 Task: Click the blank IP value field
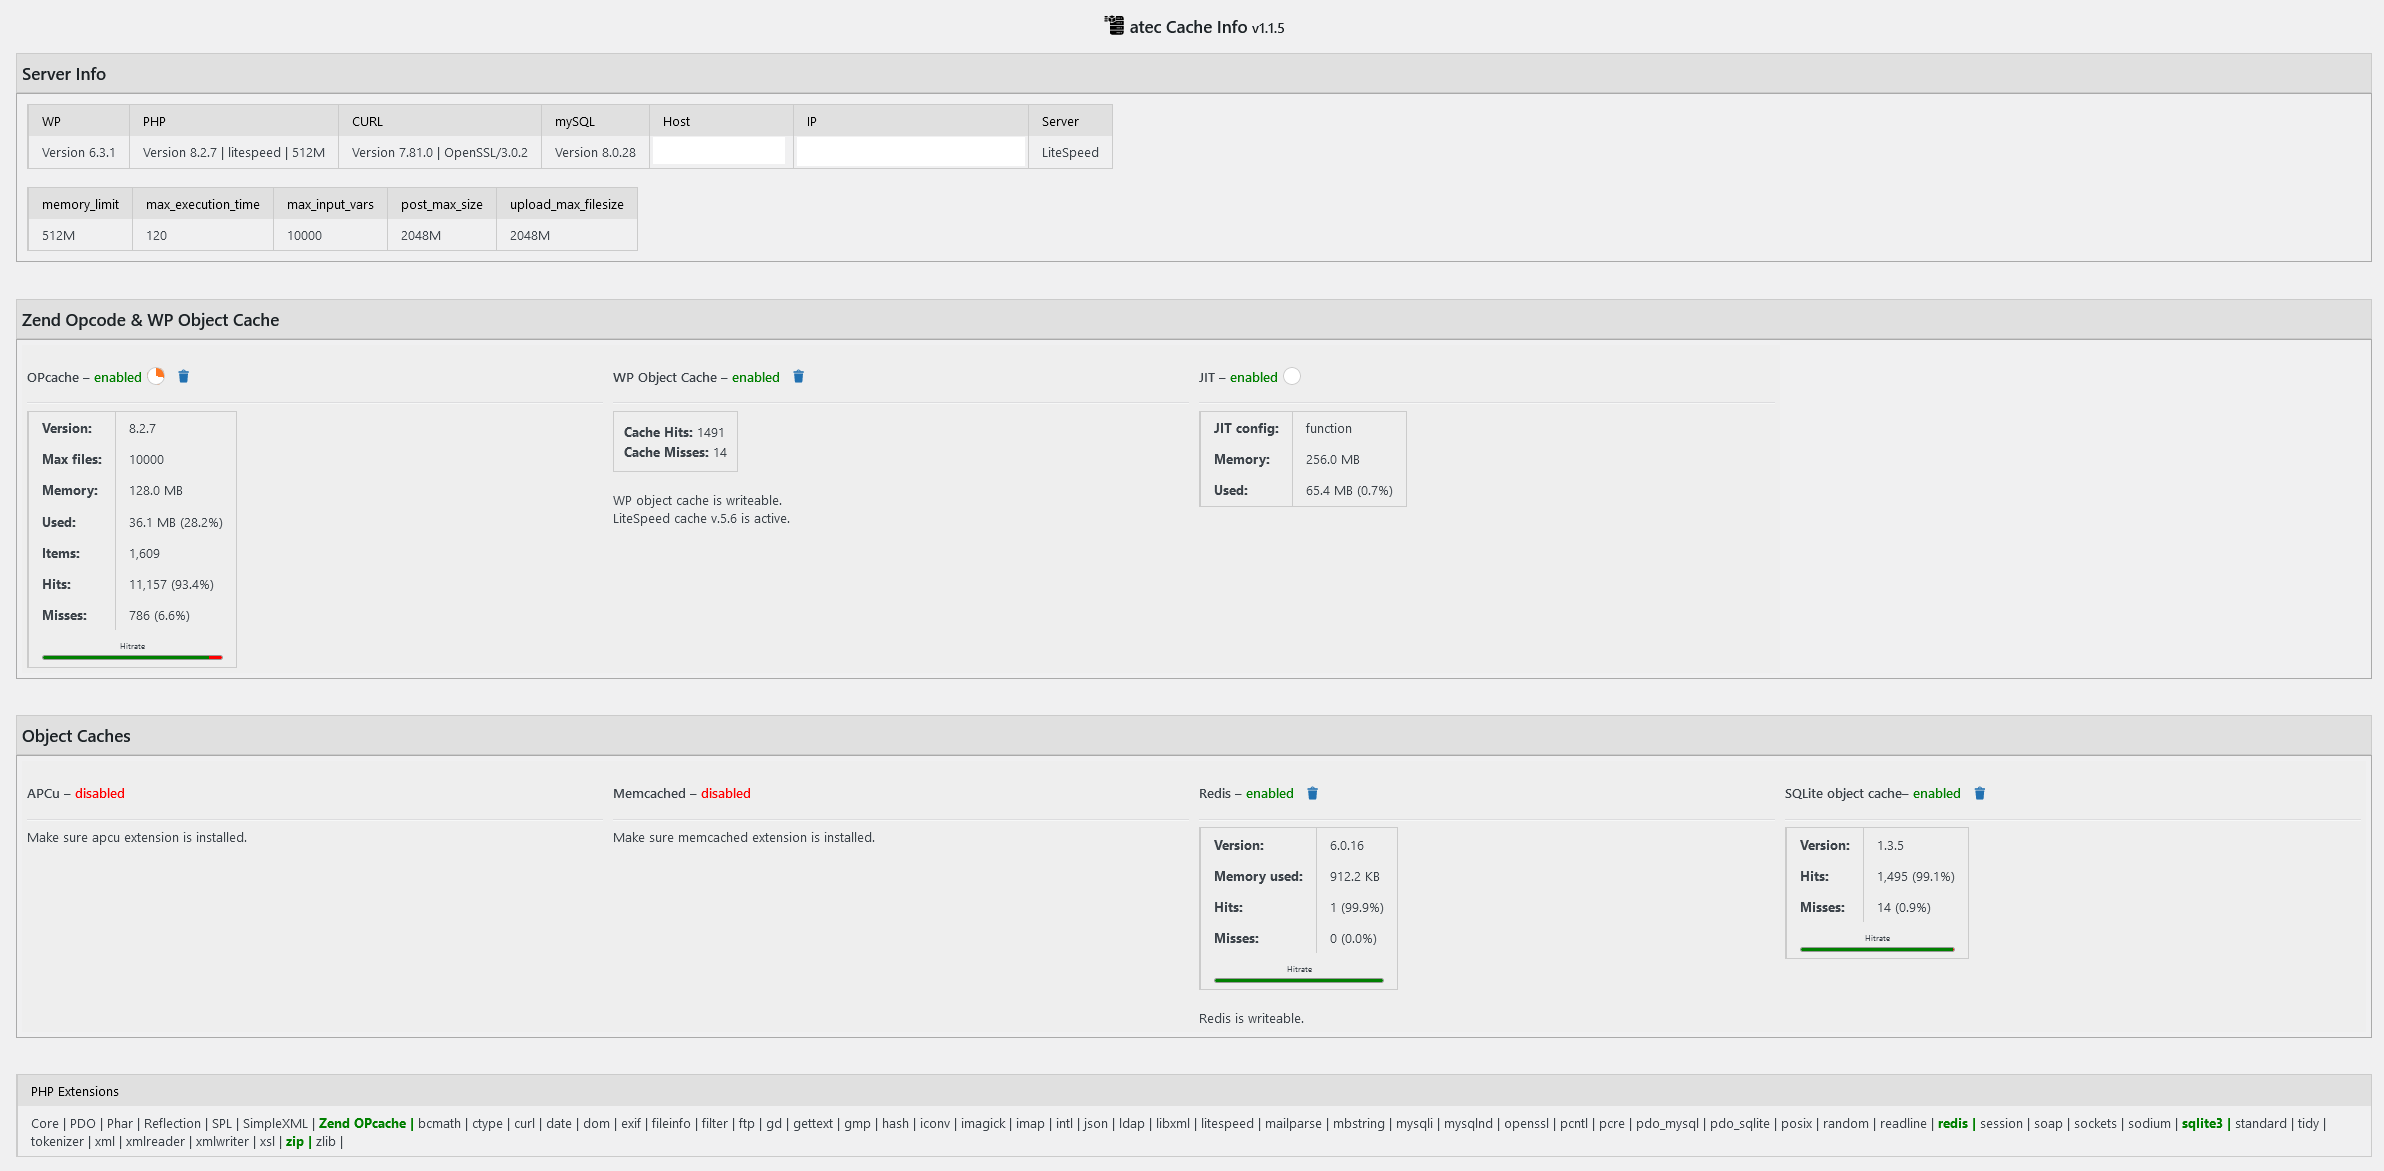tap(910, 152)
